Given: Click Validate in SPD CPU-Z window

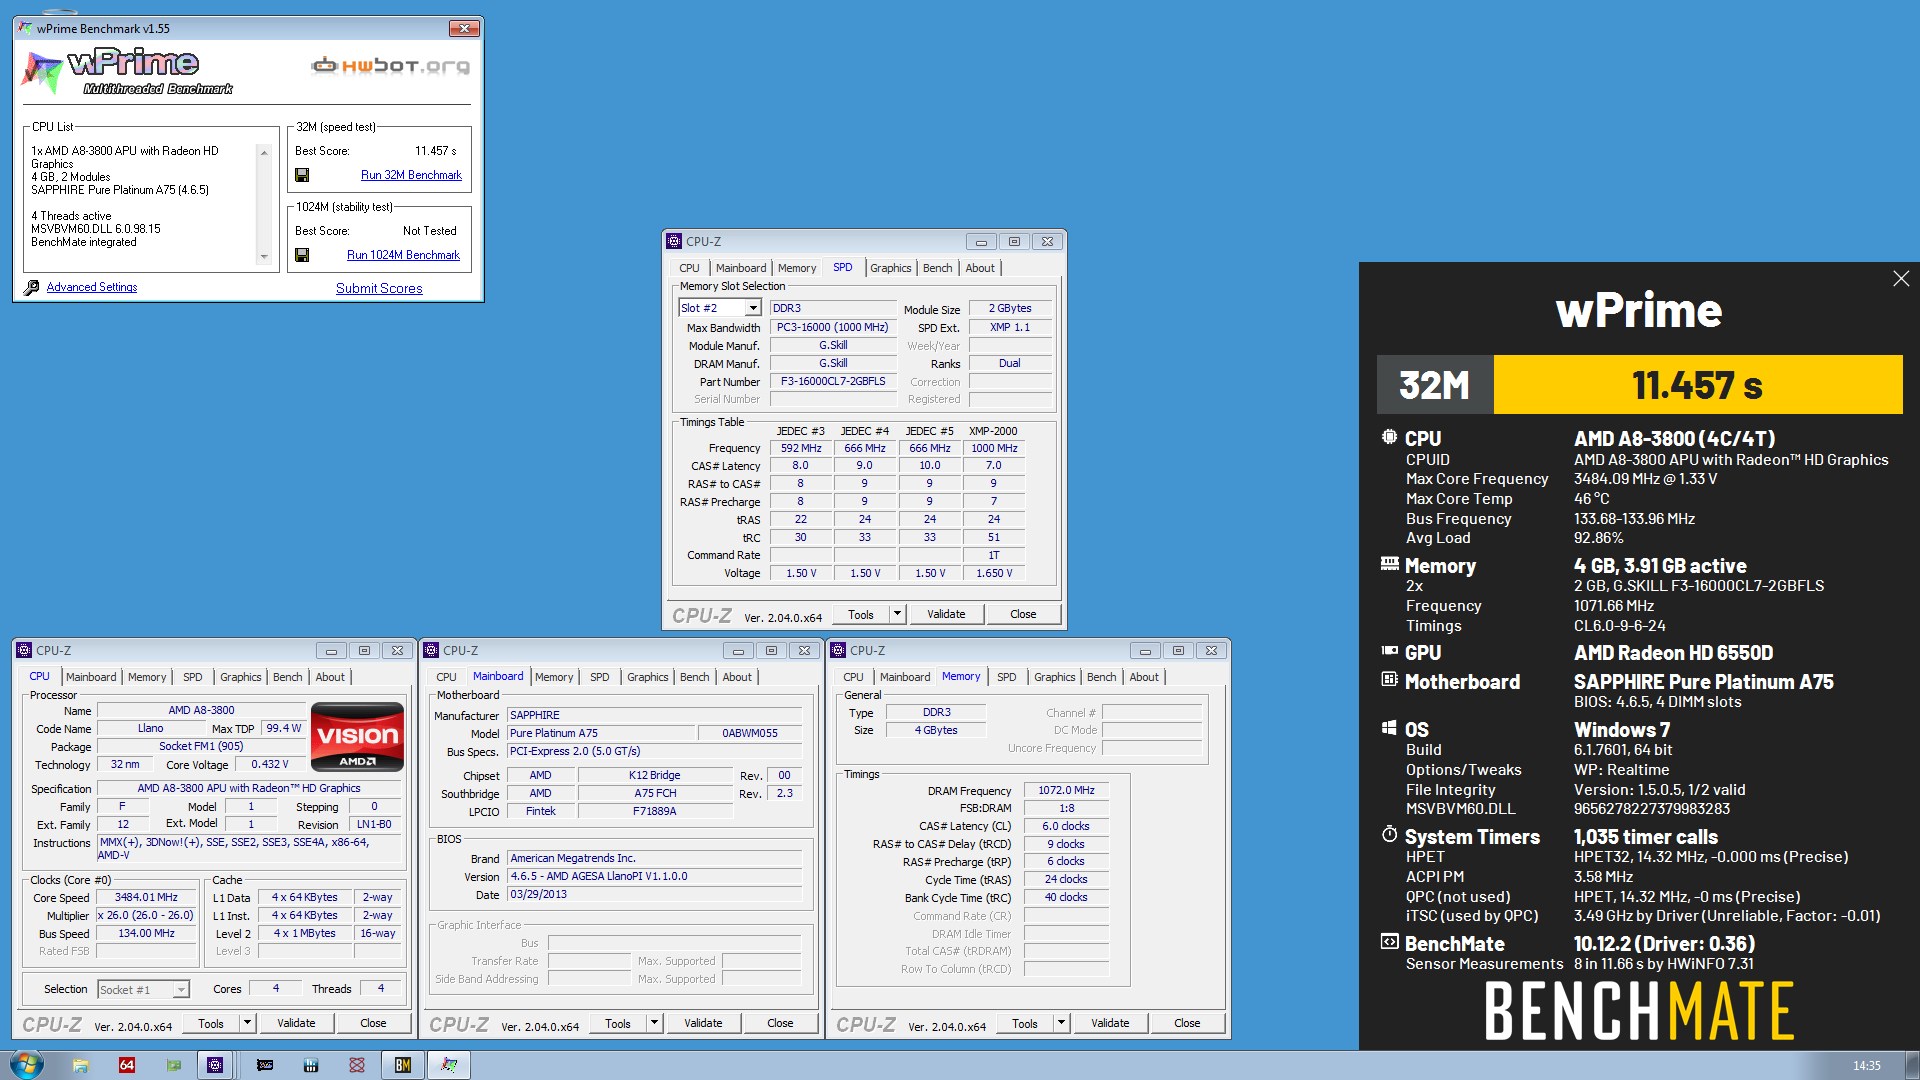Looking at the screenshot, I should pyautogui.click(x=946, y=614).
